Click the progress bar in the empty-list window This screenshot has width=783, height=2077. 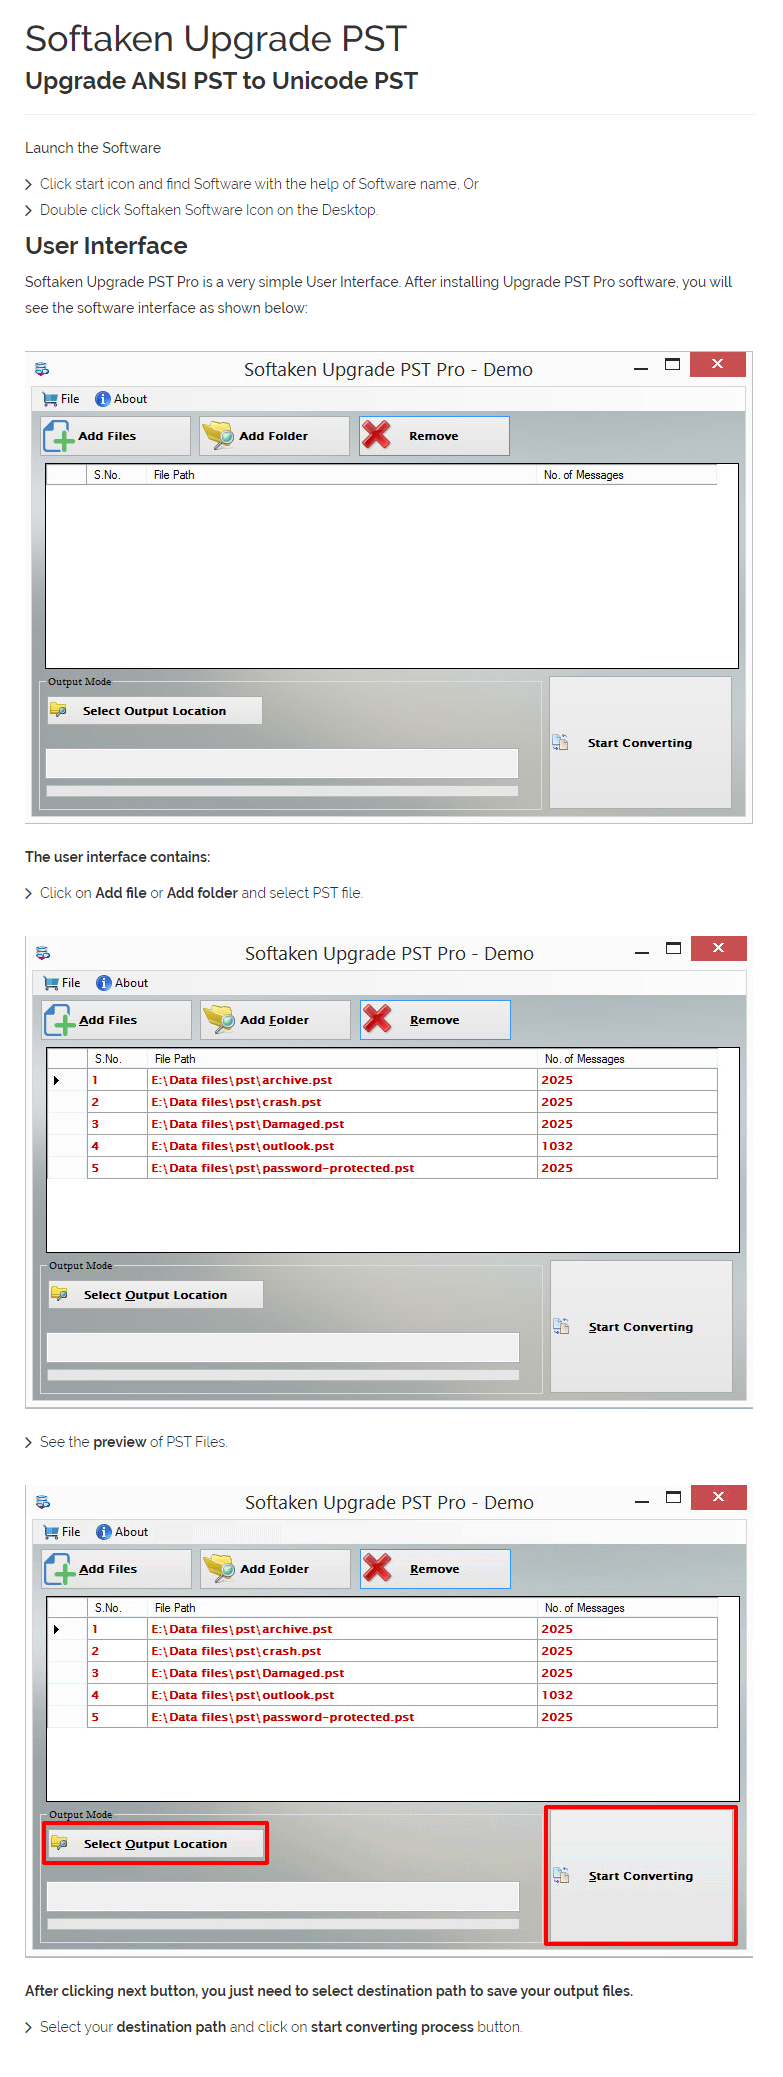pyautogui.click(x=282, y=791)
